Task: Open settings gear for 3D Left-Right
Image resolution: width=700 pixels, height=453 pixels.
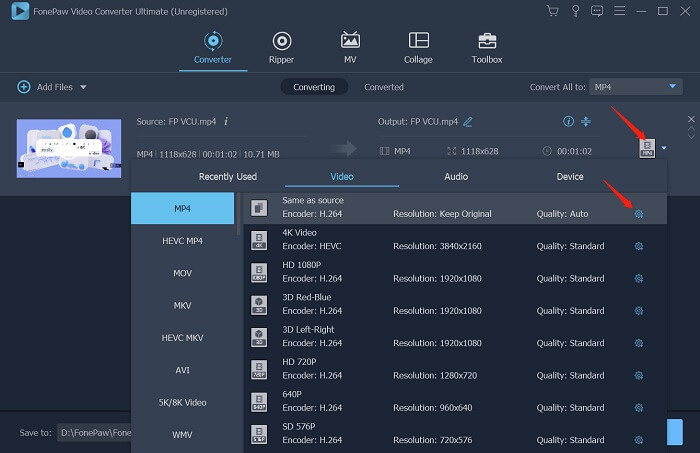Action: [639, 343]
